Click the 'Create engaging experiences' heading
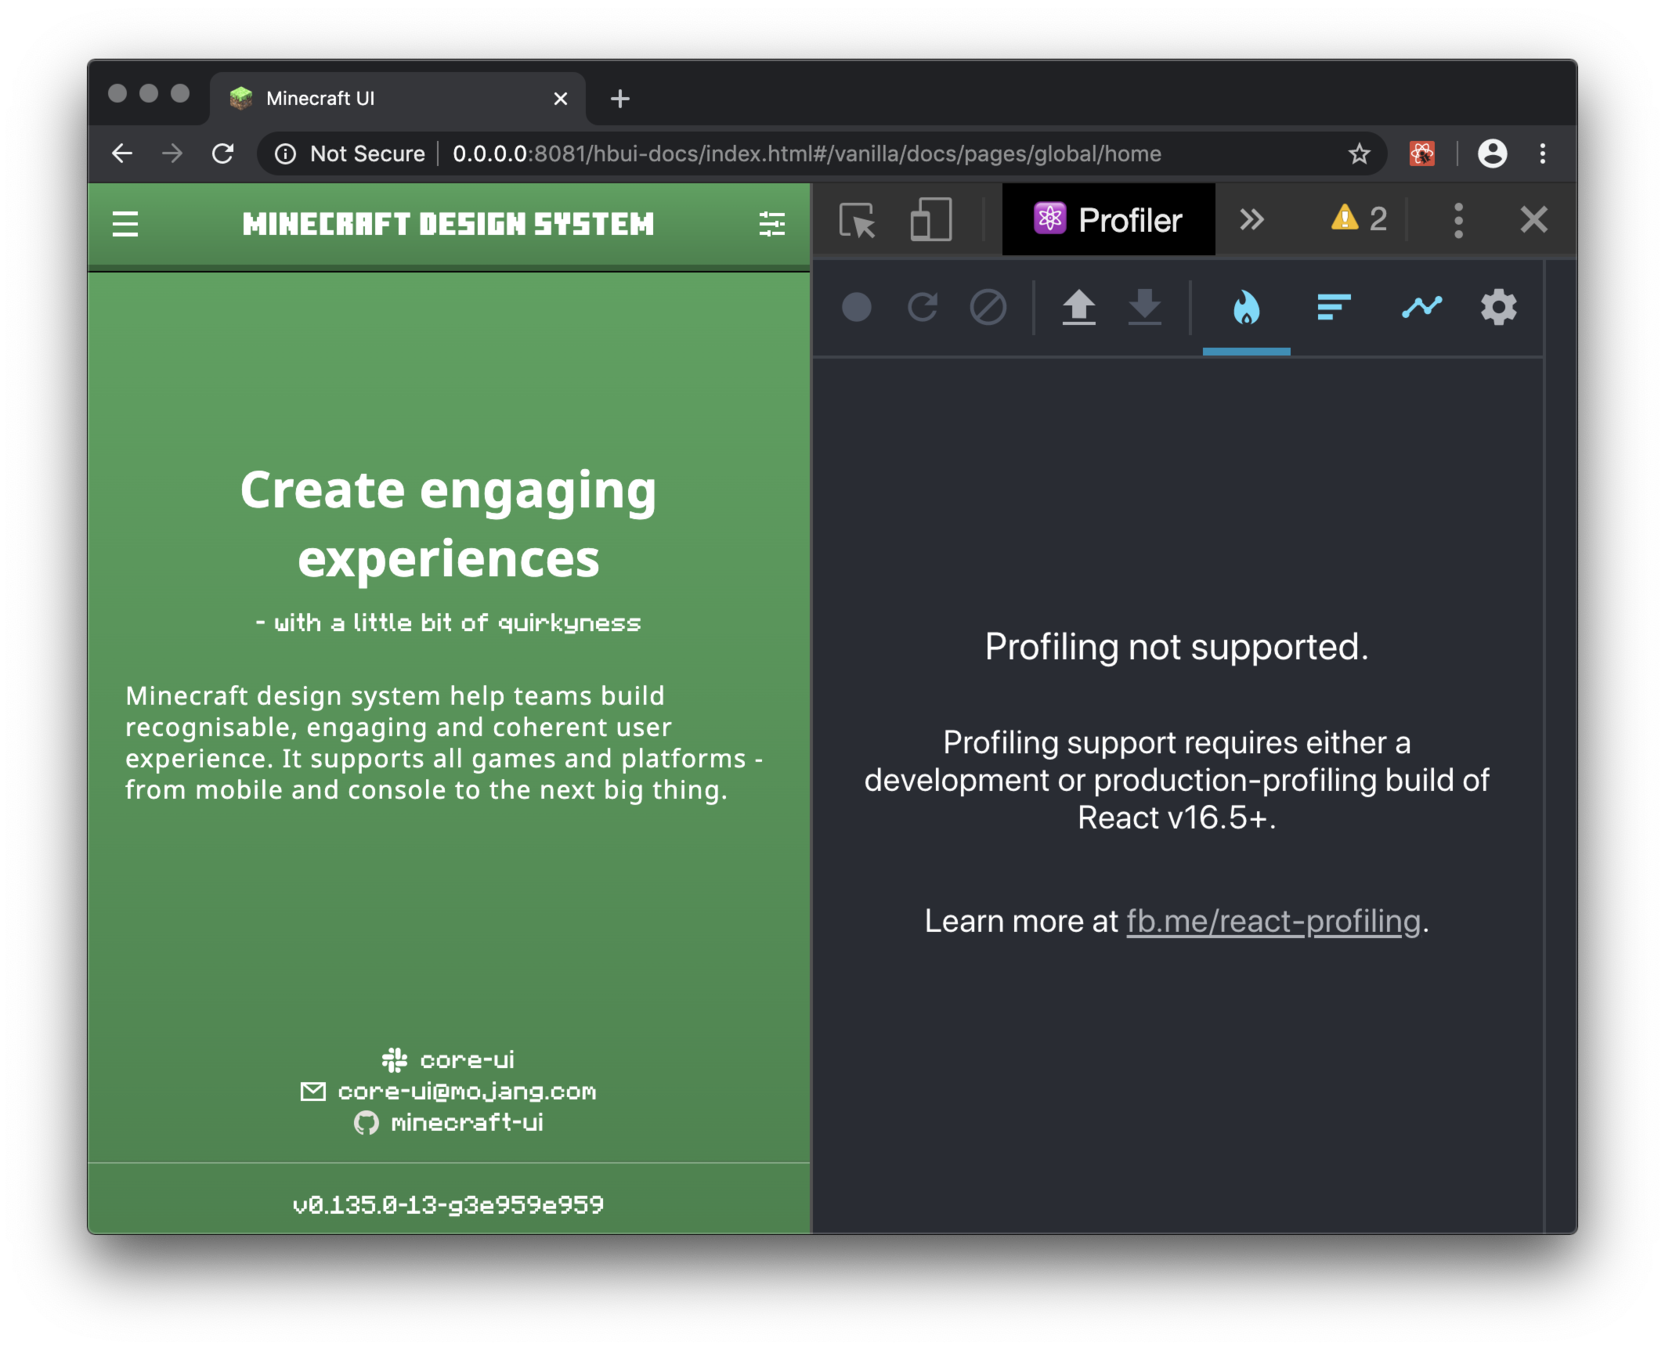This screenshot has width=1665, height=1350. [448, 523]
